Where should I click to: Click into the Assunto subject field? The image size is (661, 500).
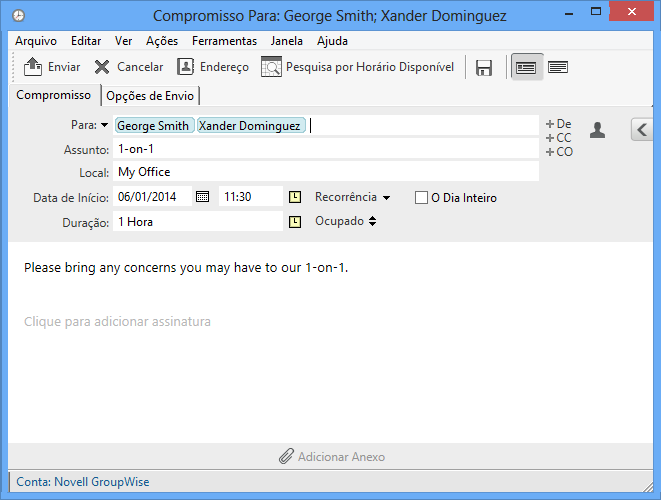[326, 149]
